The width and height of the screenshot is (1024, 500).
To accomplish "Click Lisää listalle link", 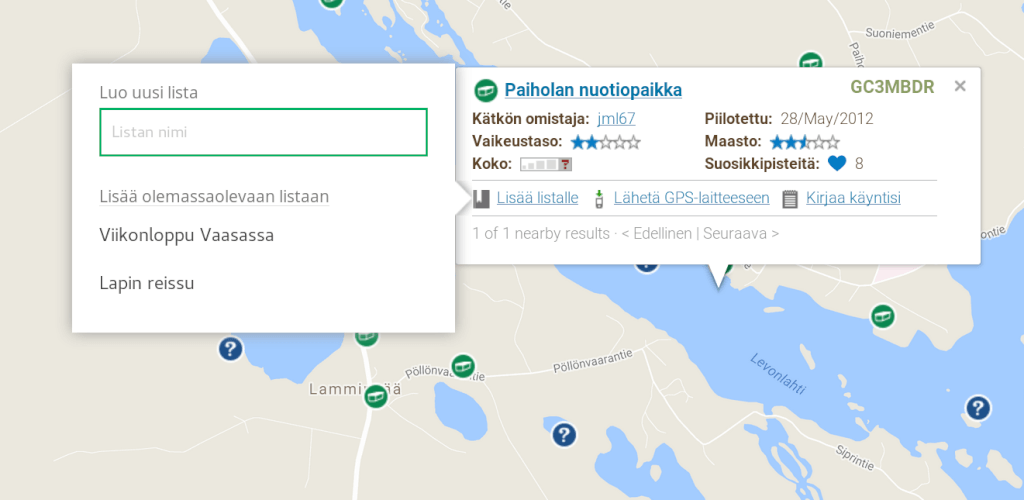I will coord(537,198).
